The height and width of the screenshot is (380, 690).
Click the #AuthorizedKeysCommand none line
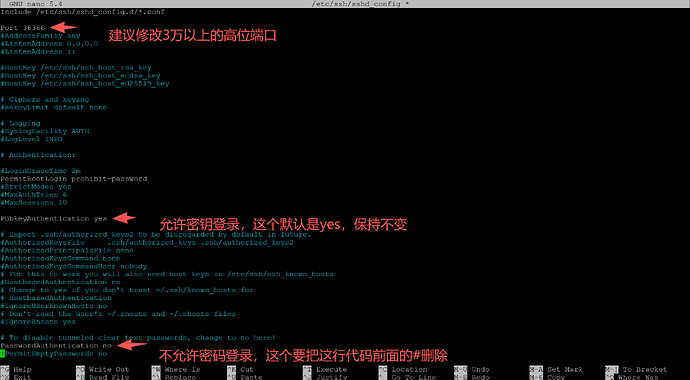click(x=60, y=258)
